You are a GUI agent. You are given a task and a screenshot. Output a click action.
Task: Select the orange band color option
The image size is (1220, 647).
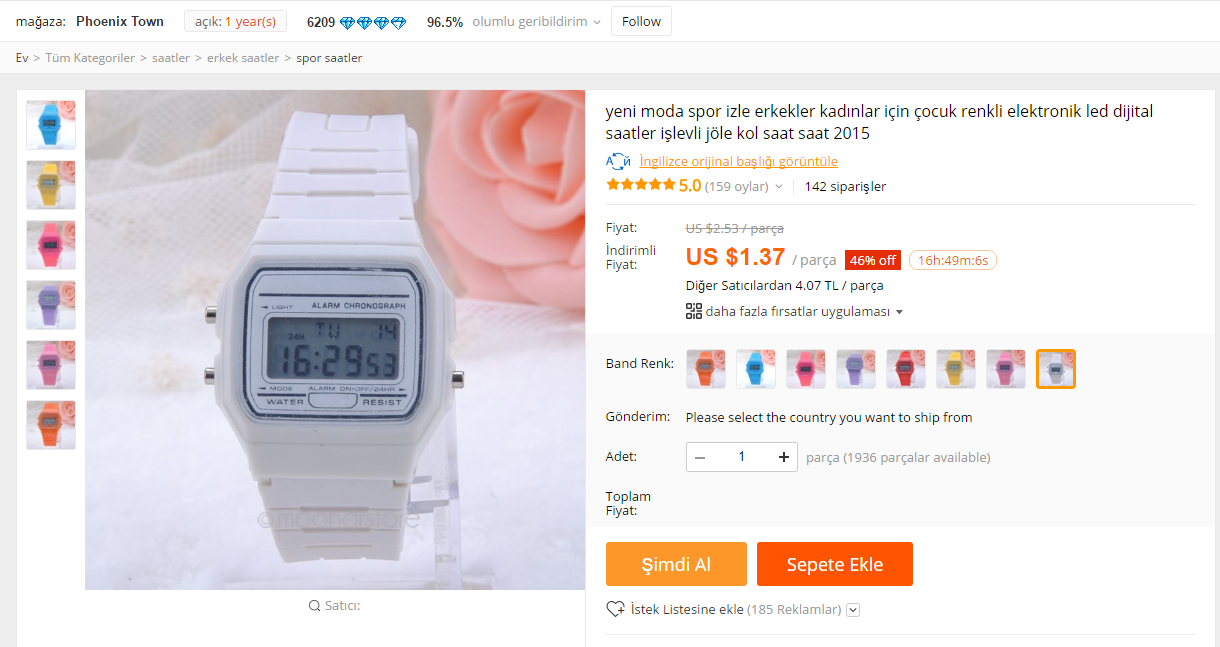[706, 369]
